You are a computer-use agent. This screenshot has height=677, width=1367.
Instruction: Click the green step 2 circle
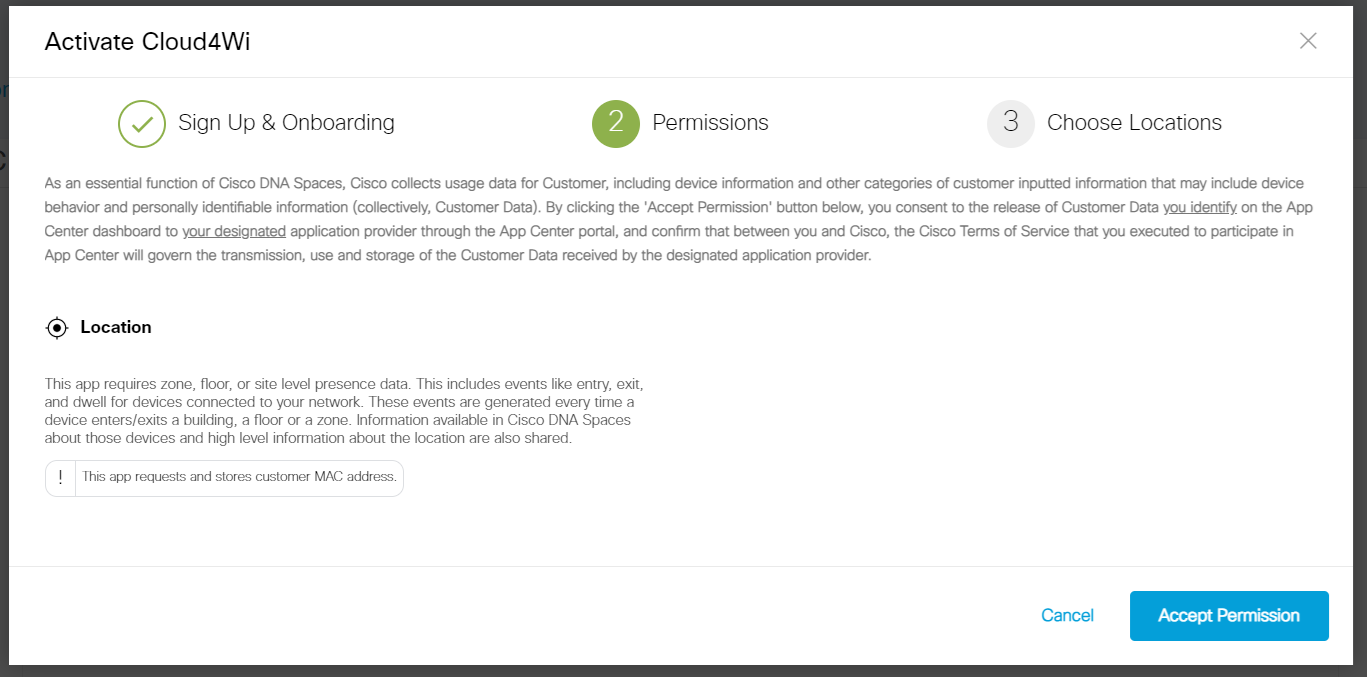(616, 124)
